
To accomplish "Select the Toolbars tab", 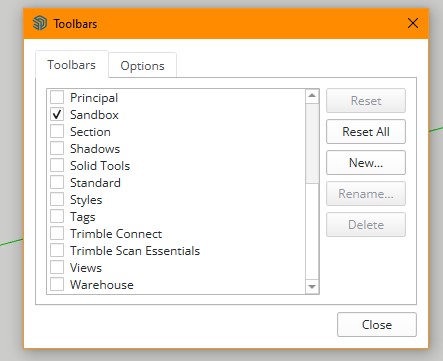I will [x=71, y=64].
